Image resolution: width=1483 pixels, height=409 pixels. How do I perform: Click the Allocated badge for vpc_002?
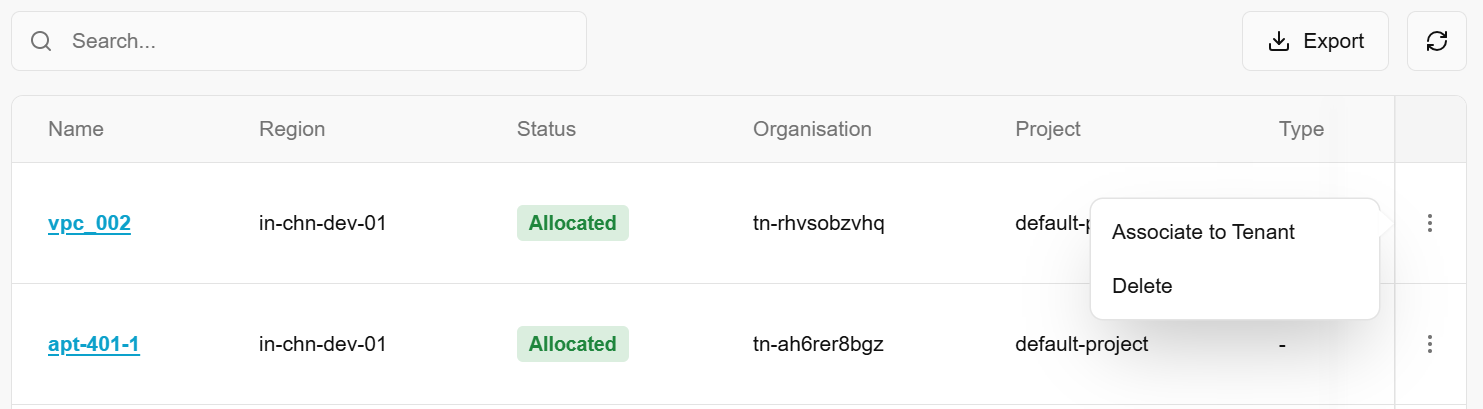(572, 223)
